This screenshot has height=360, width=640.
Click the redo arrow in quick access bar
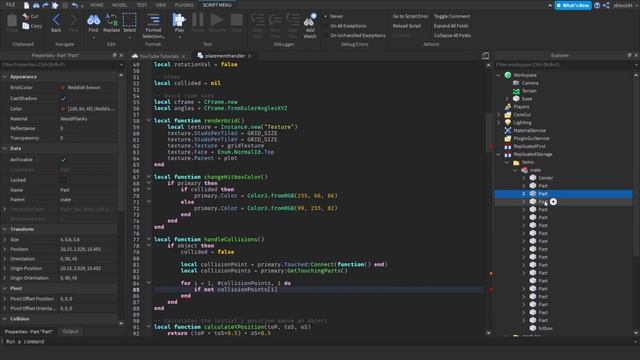[x=45, y=5]
